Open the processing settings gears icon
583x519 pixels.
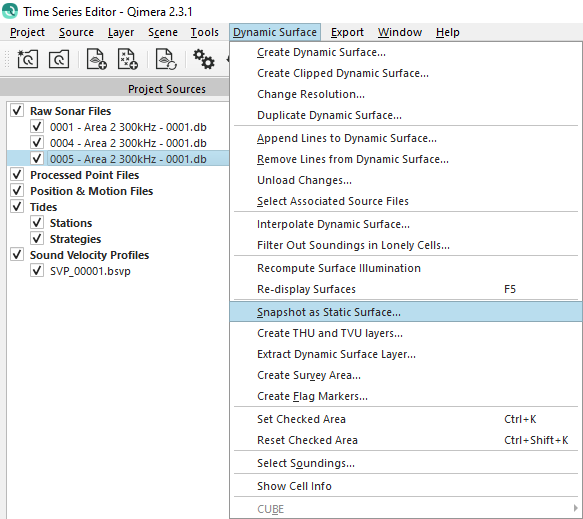203,59
